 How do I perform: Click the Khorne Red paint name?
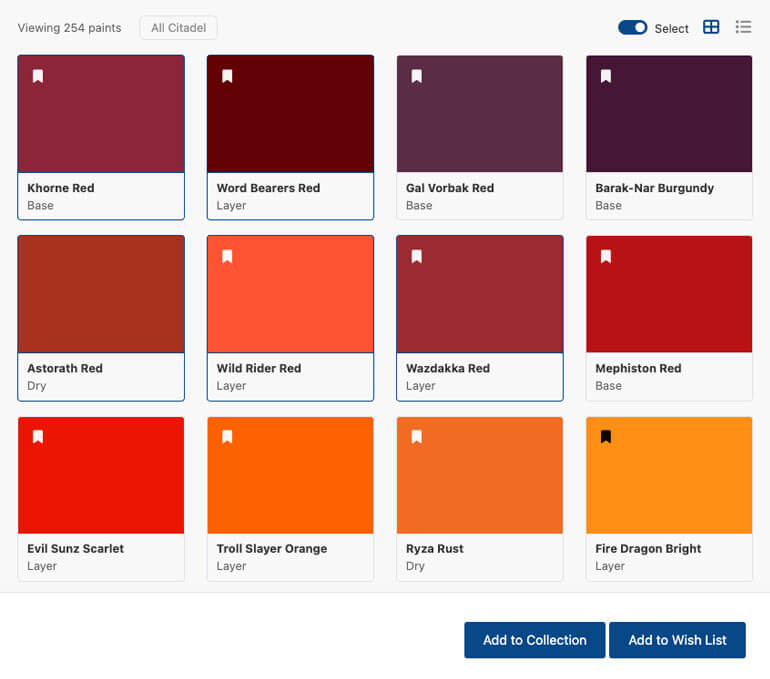pyautogui.click(x=61, y=188)
